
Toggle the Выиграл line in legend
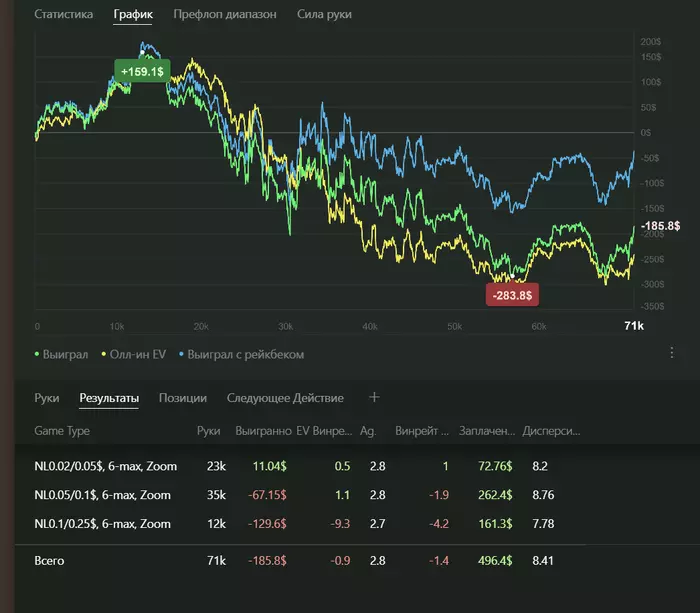pos(62,354)
